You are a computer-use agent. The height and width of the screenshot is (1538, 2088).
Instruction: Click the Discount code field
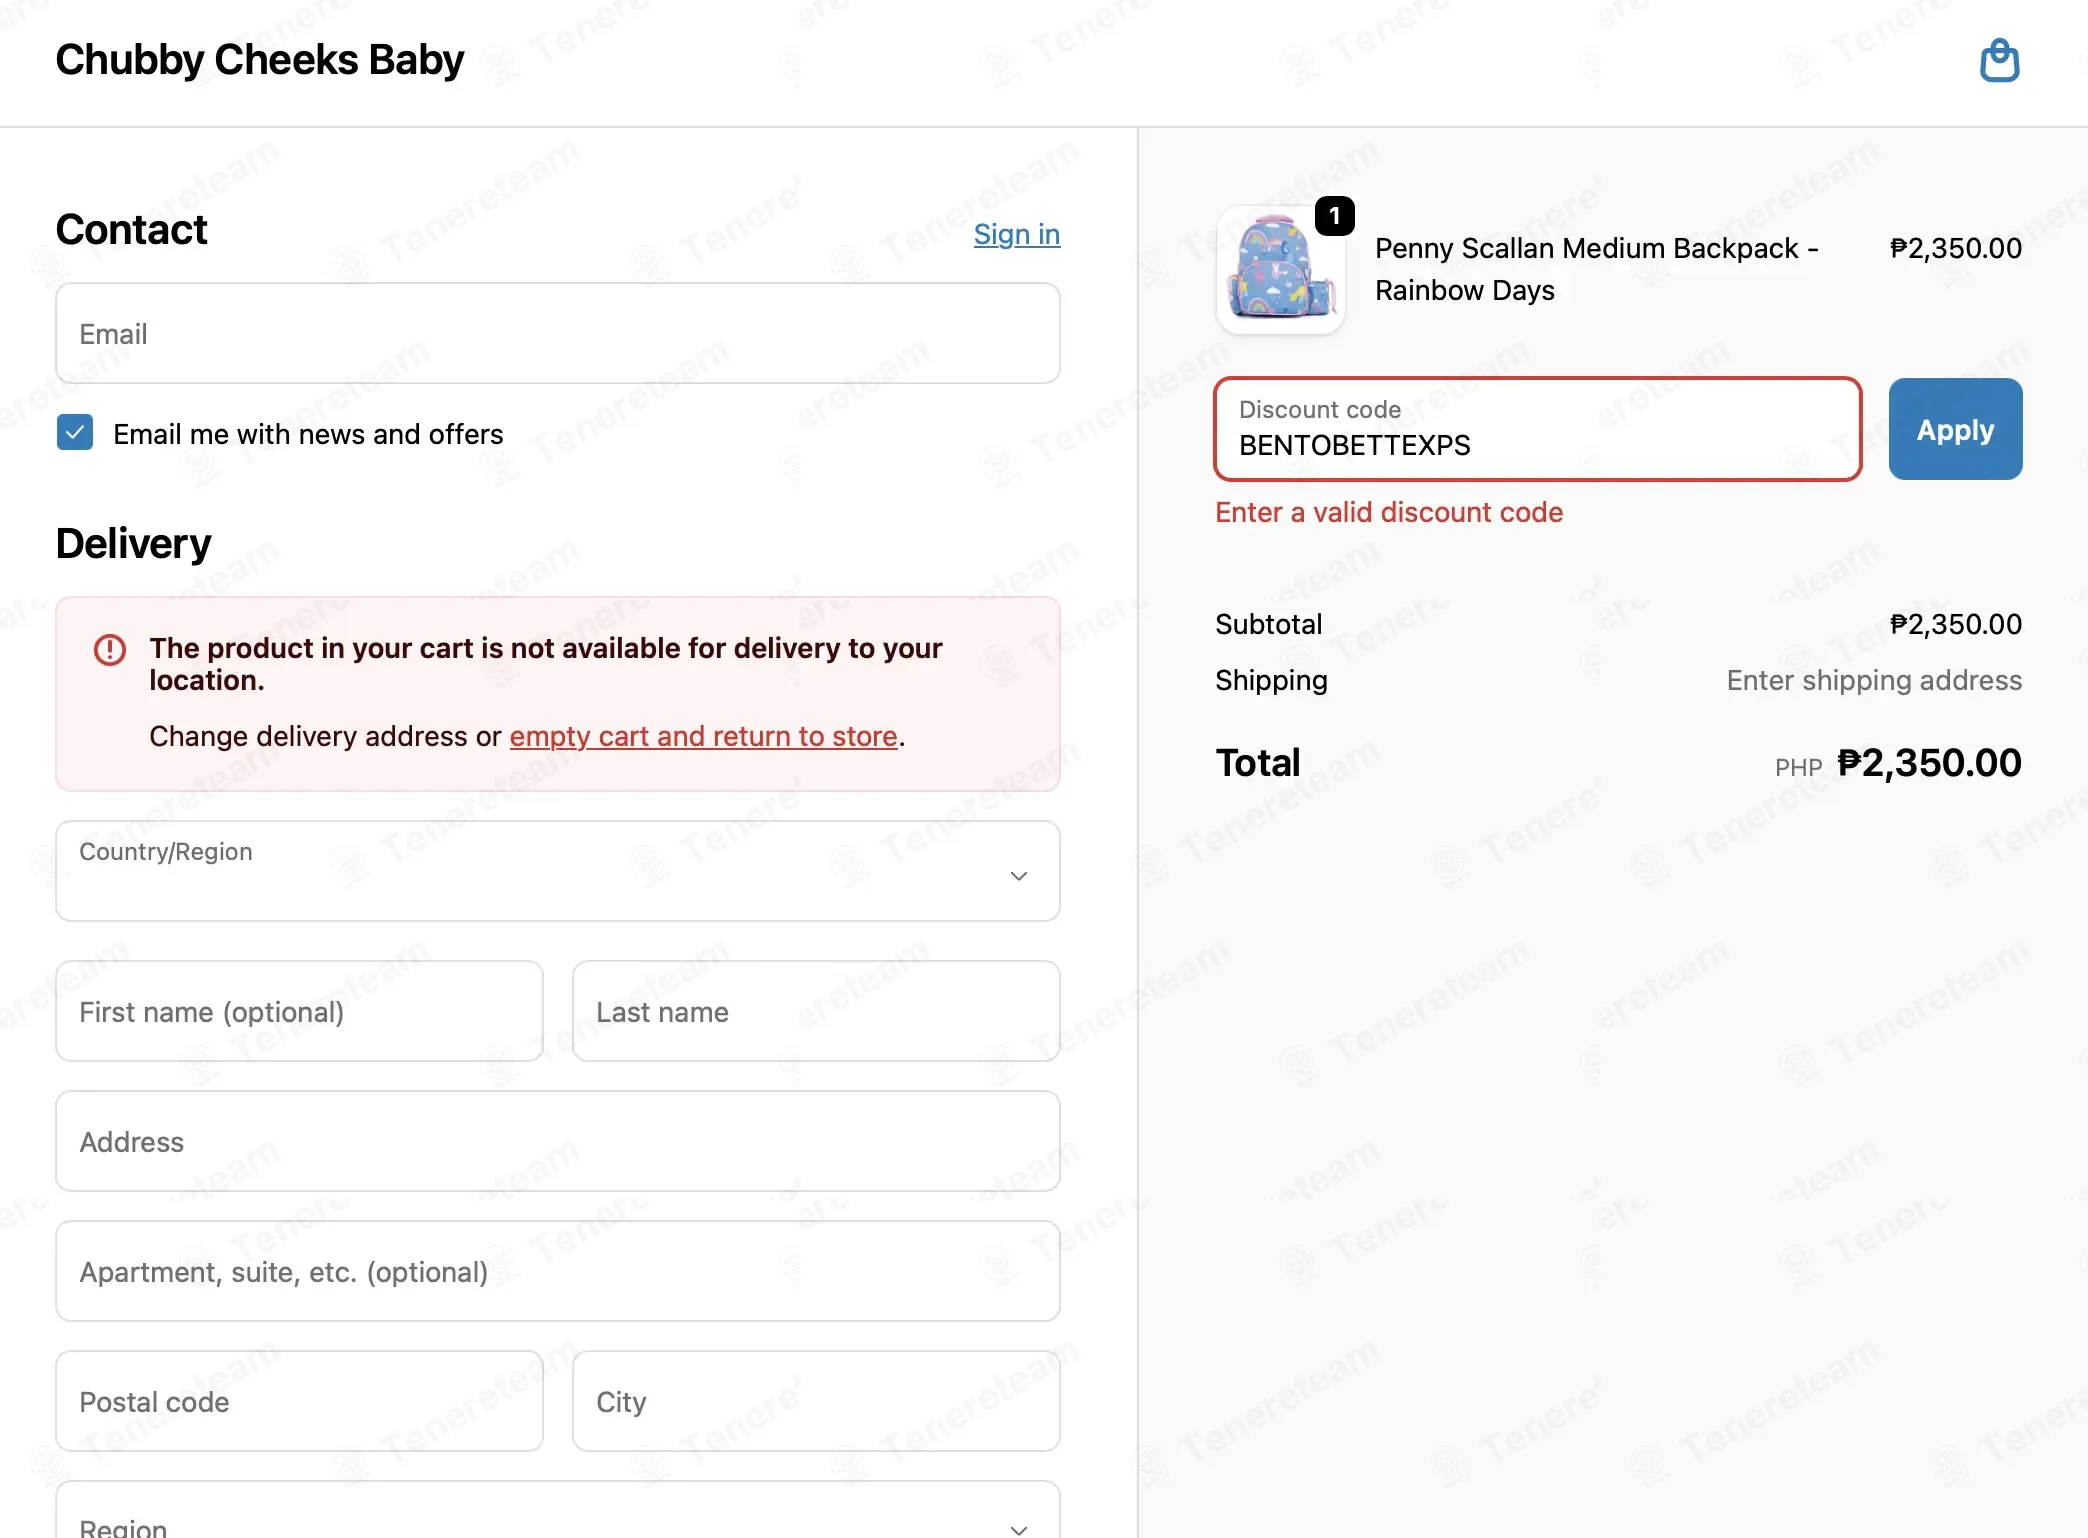pos(1537,429)
